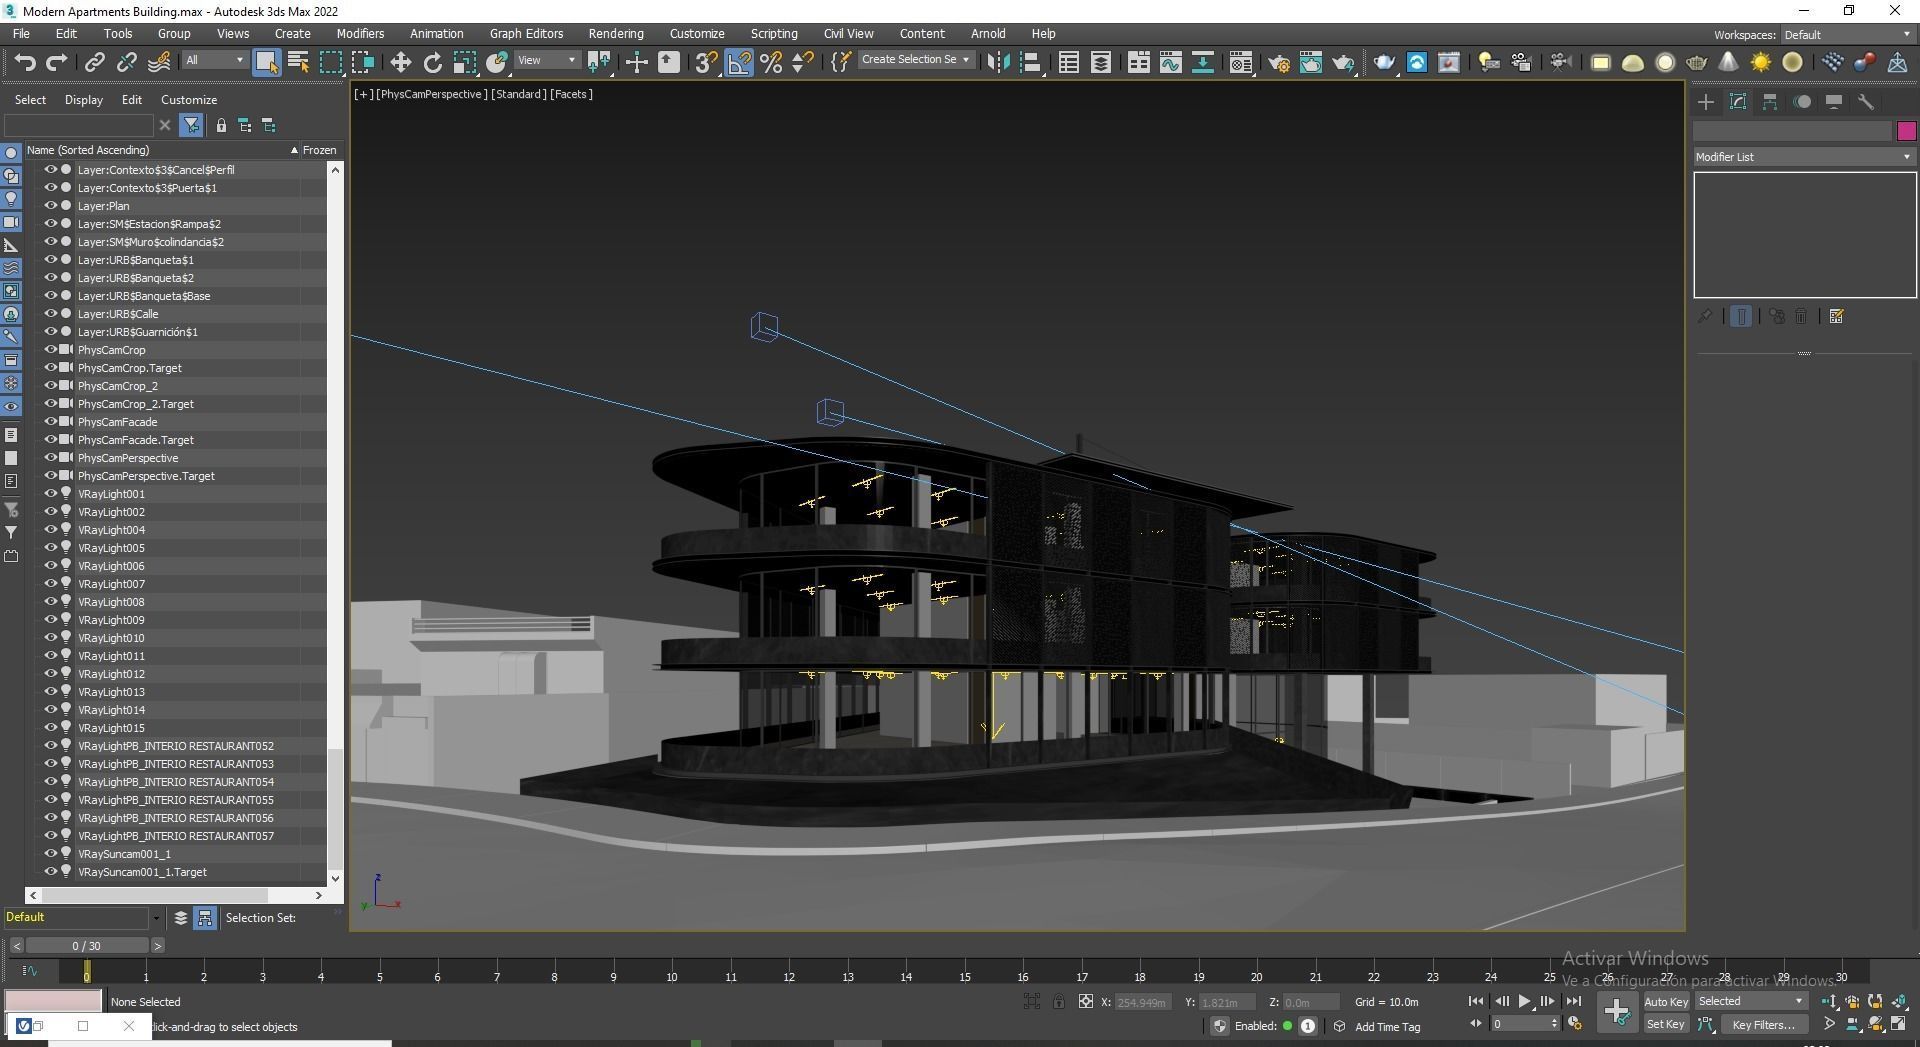Click the Scene Explorer search field
1920x1047 pixels.
point(79,125)
